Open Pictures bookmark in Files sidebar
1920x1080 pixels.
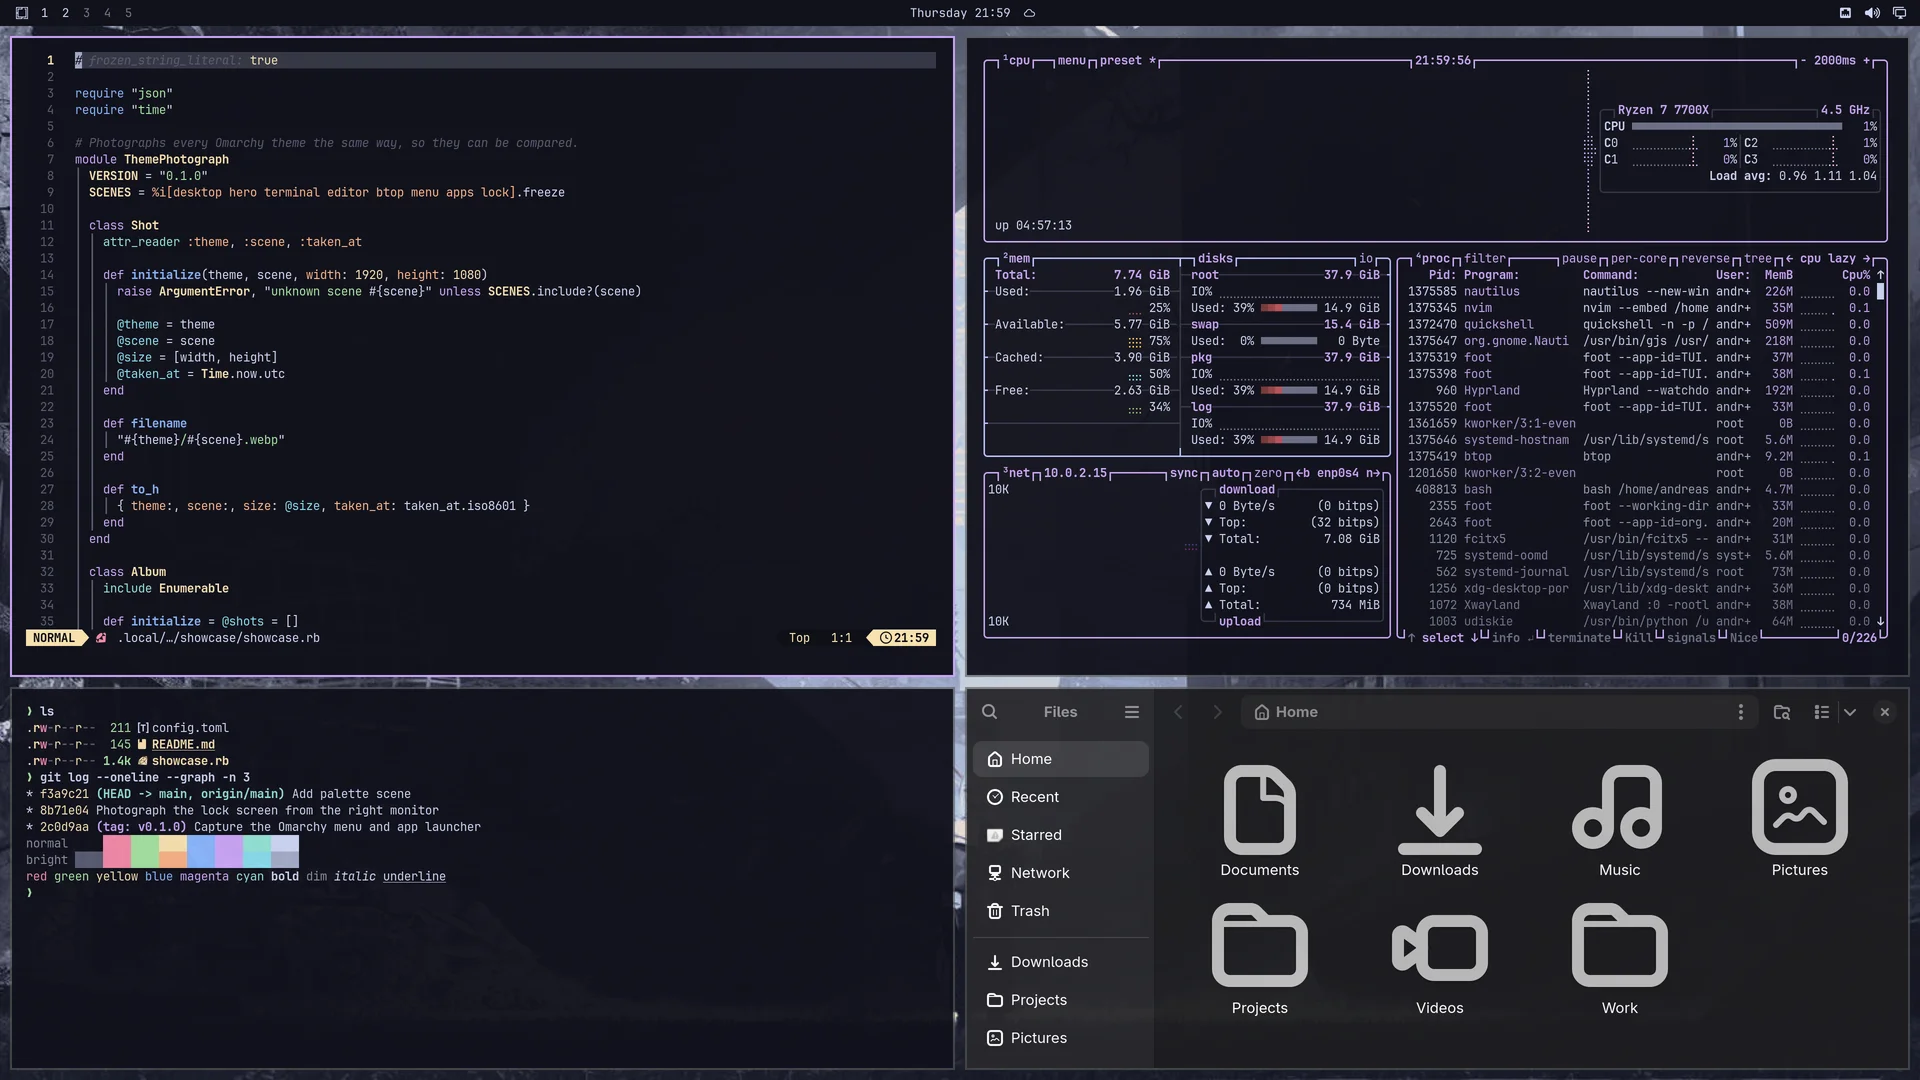click(1061, 1038)
